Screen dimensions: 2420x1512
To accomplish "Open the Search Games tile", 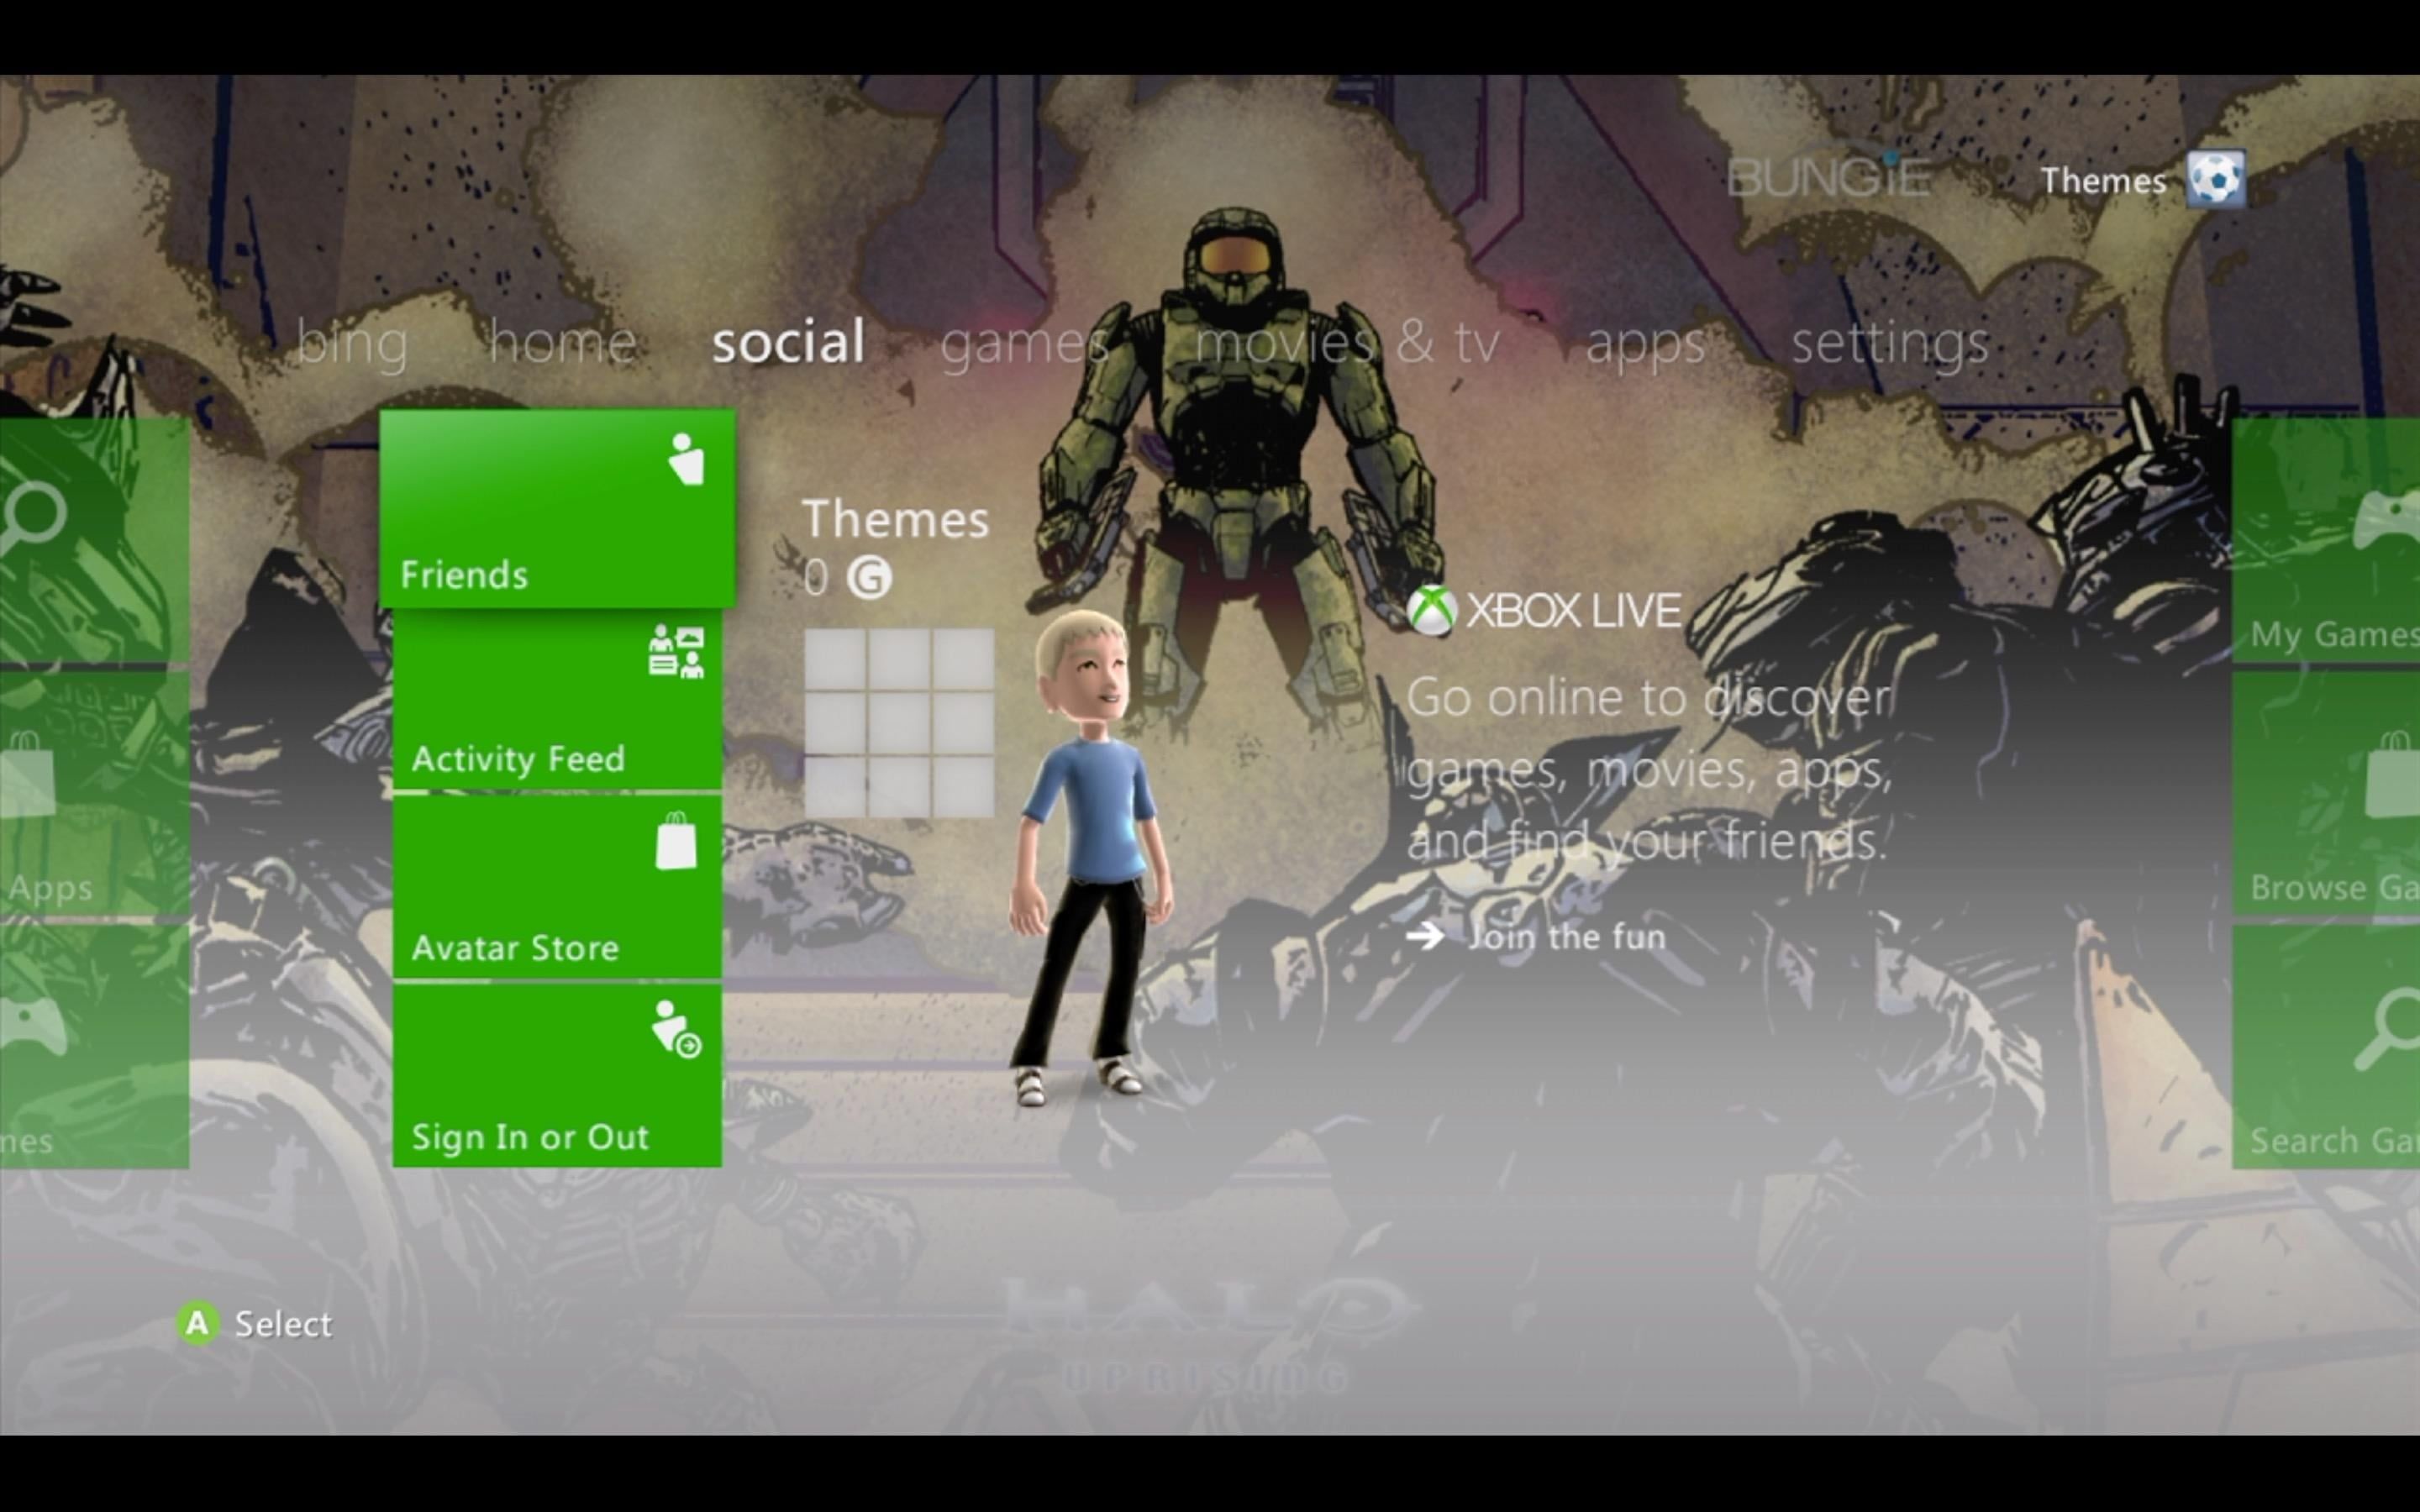I will click(2326, 1046).
